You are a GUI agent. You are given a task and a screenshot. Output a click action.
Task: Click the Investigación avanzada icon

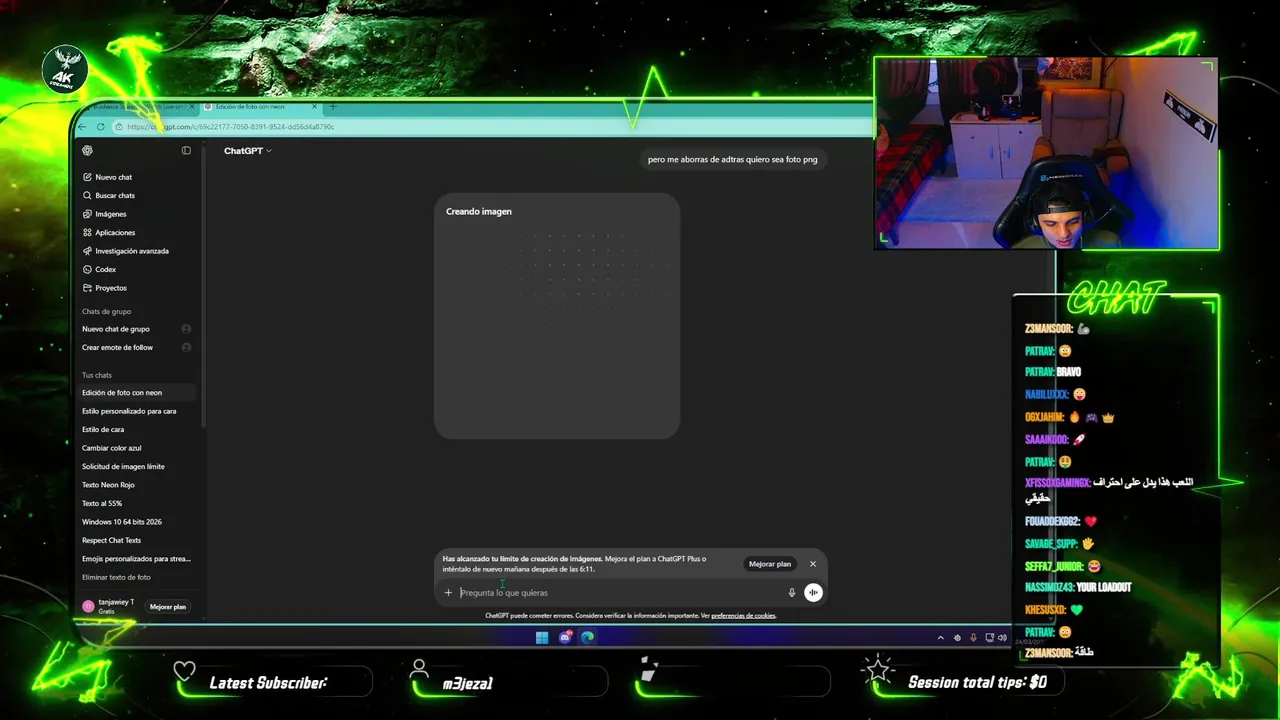88,251
